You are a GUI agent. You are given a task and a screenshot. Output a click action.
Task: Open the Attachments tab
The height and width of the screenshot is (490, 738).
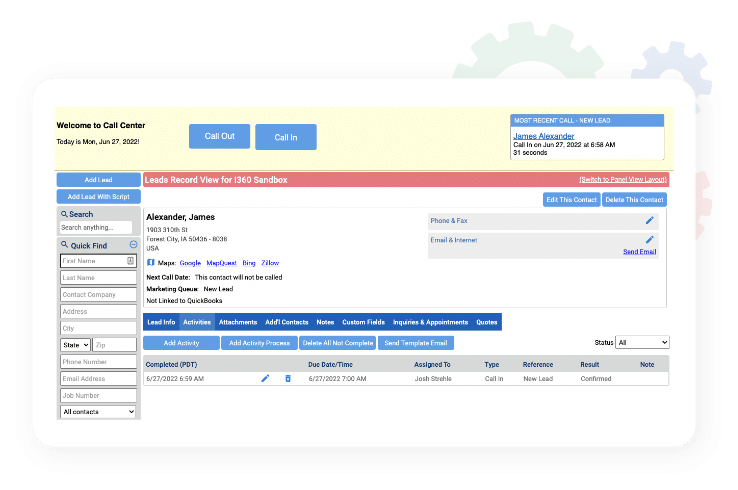(x=238, y=322)
